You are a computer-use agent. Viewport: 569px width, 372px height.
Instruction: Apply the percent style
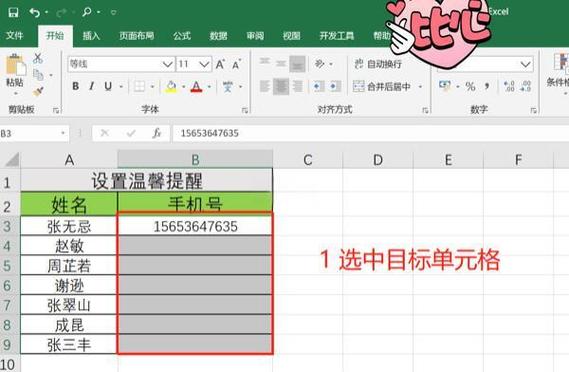tap(470, 86)
